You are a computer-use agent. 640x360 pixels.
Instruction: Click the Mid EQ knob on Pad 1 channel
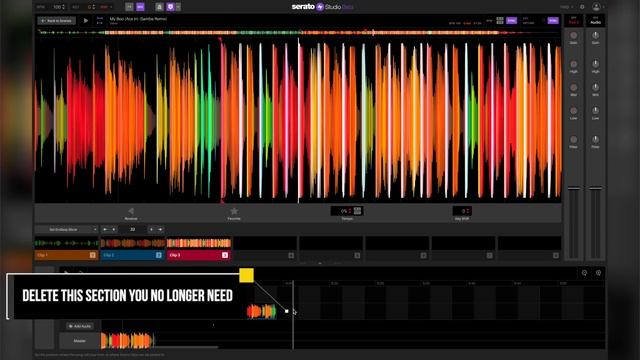(x=573, y=87)
